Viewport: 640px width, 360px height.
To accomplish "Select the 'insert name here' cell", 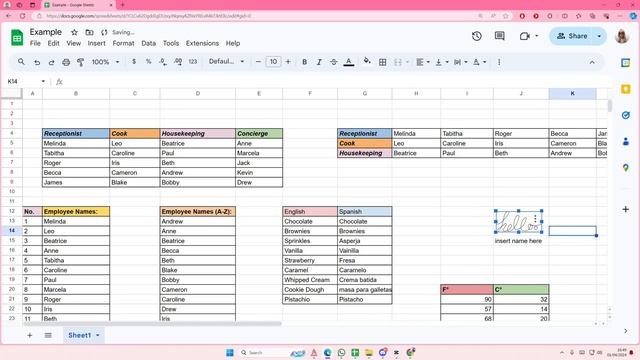I will [521, 241].
